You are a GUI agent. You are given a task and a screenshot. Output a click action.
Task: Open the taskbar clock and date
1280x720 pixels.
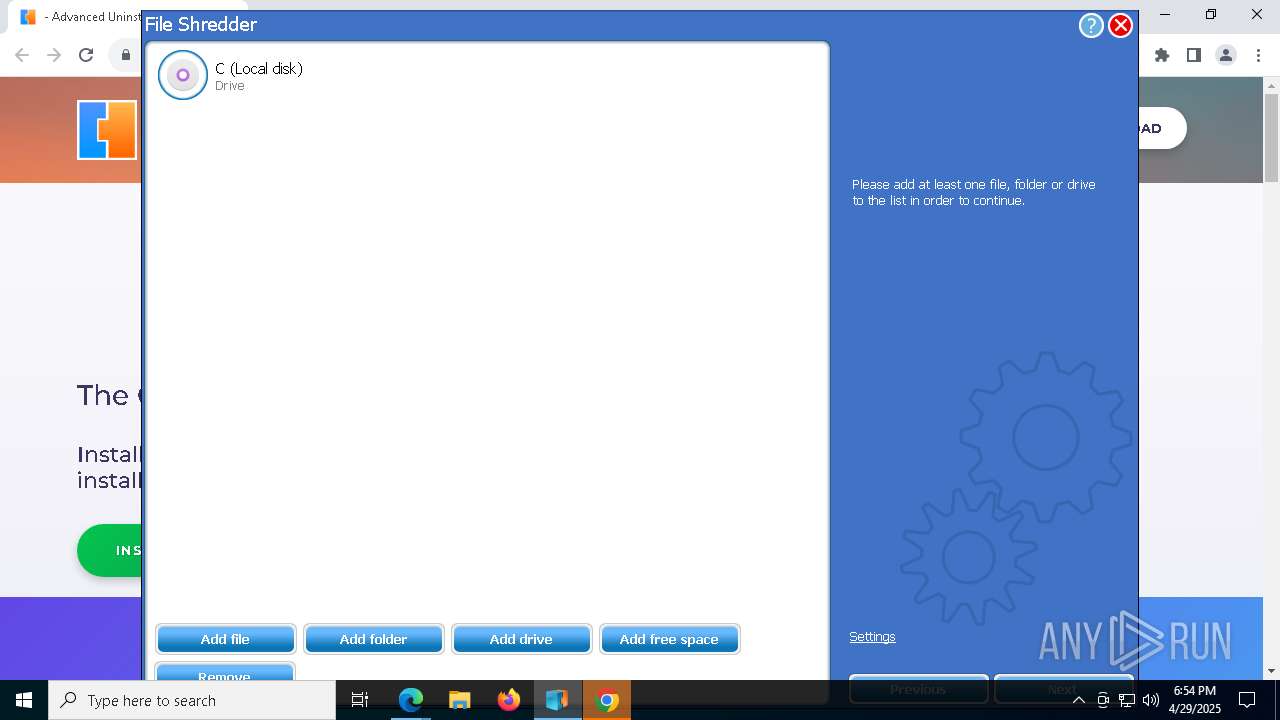(x=1195, y=700)
